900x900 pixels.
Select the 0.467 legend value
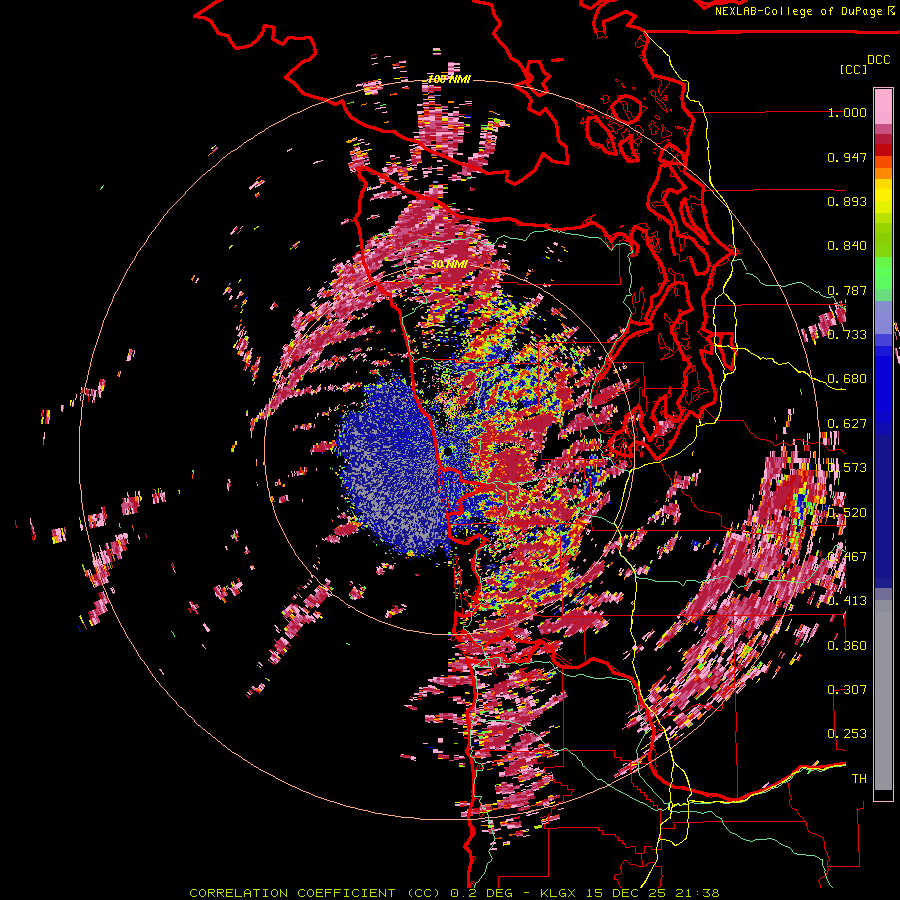[x=847, y=556]
